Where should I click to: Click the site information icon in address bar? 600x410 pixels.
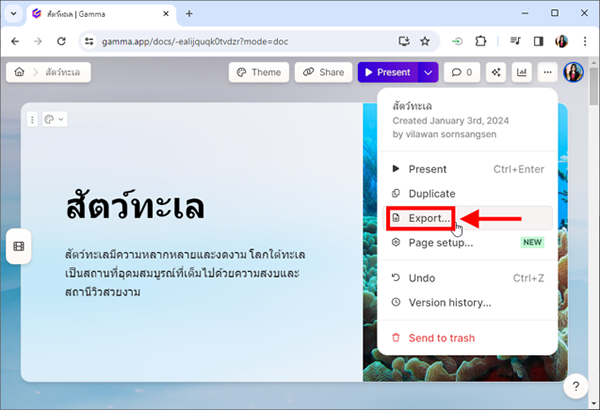coord(89,41)
